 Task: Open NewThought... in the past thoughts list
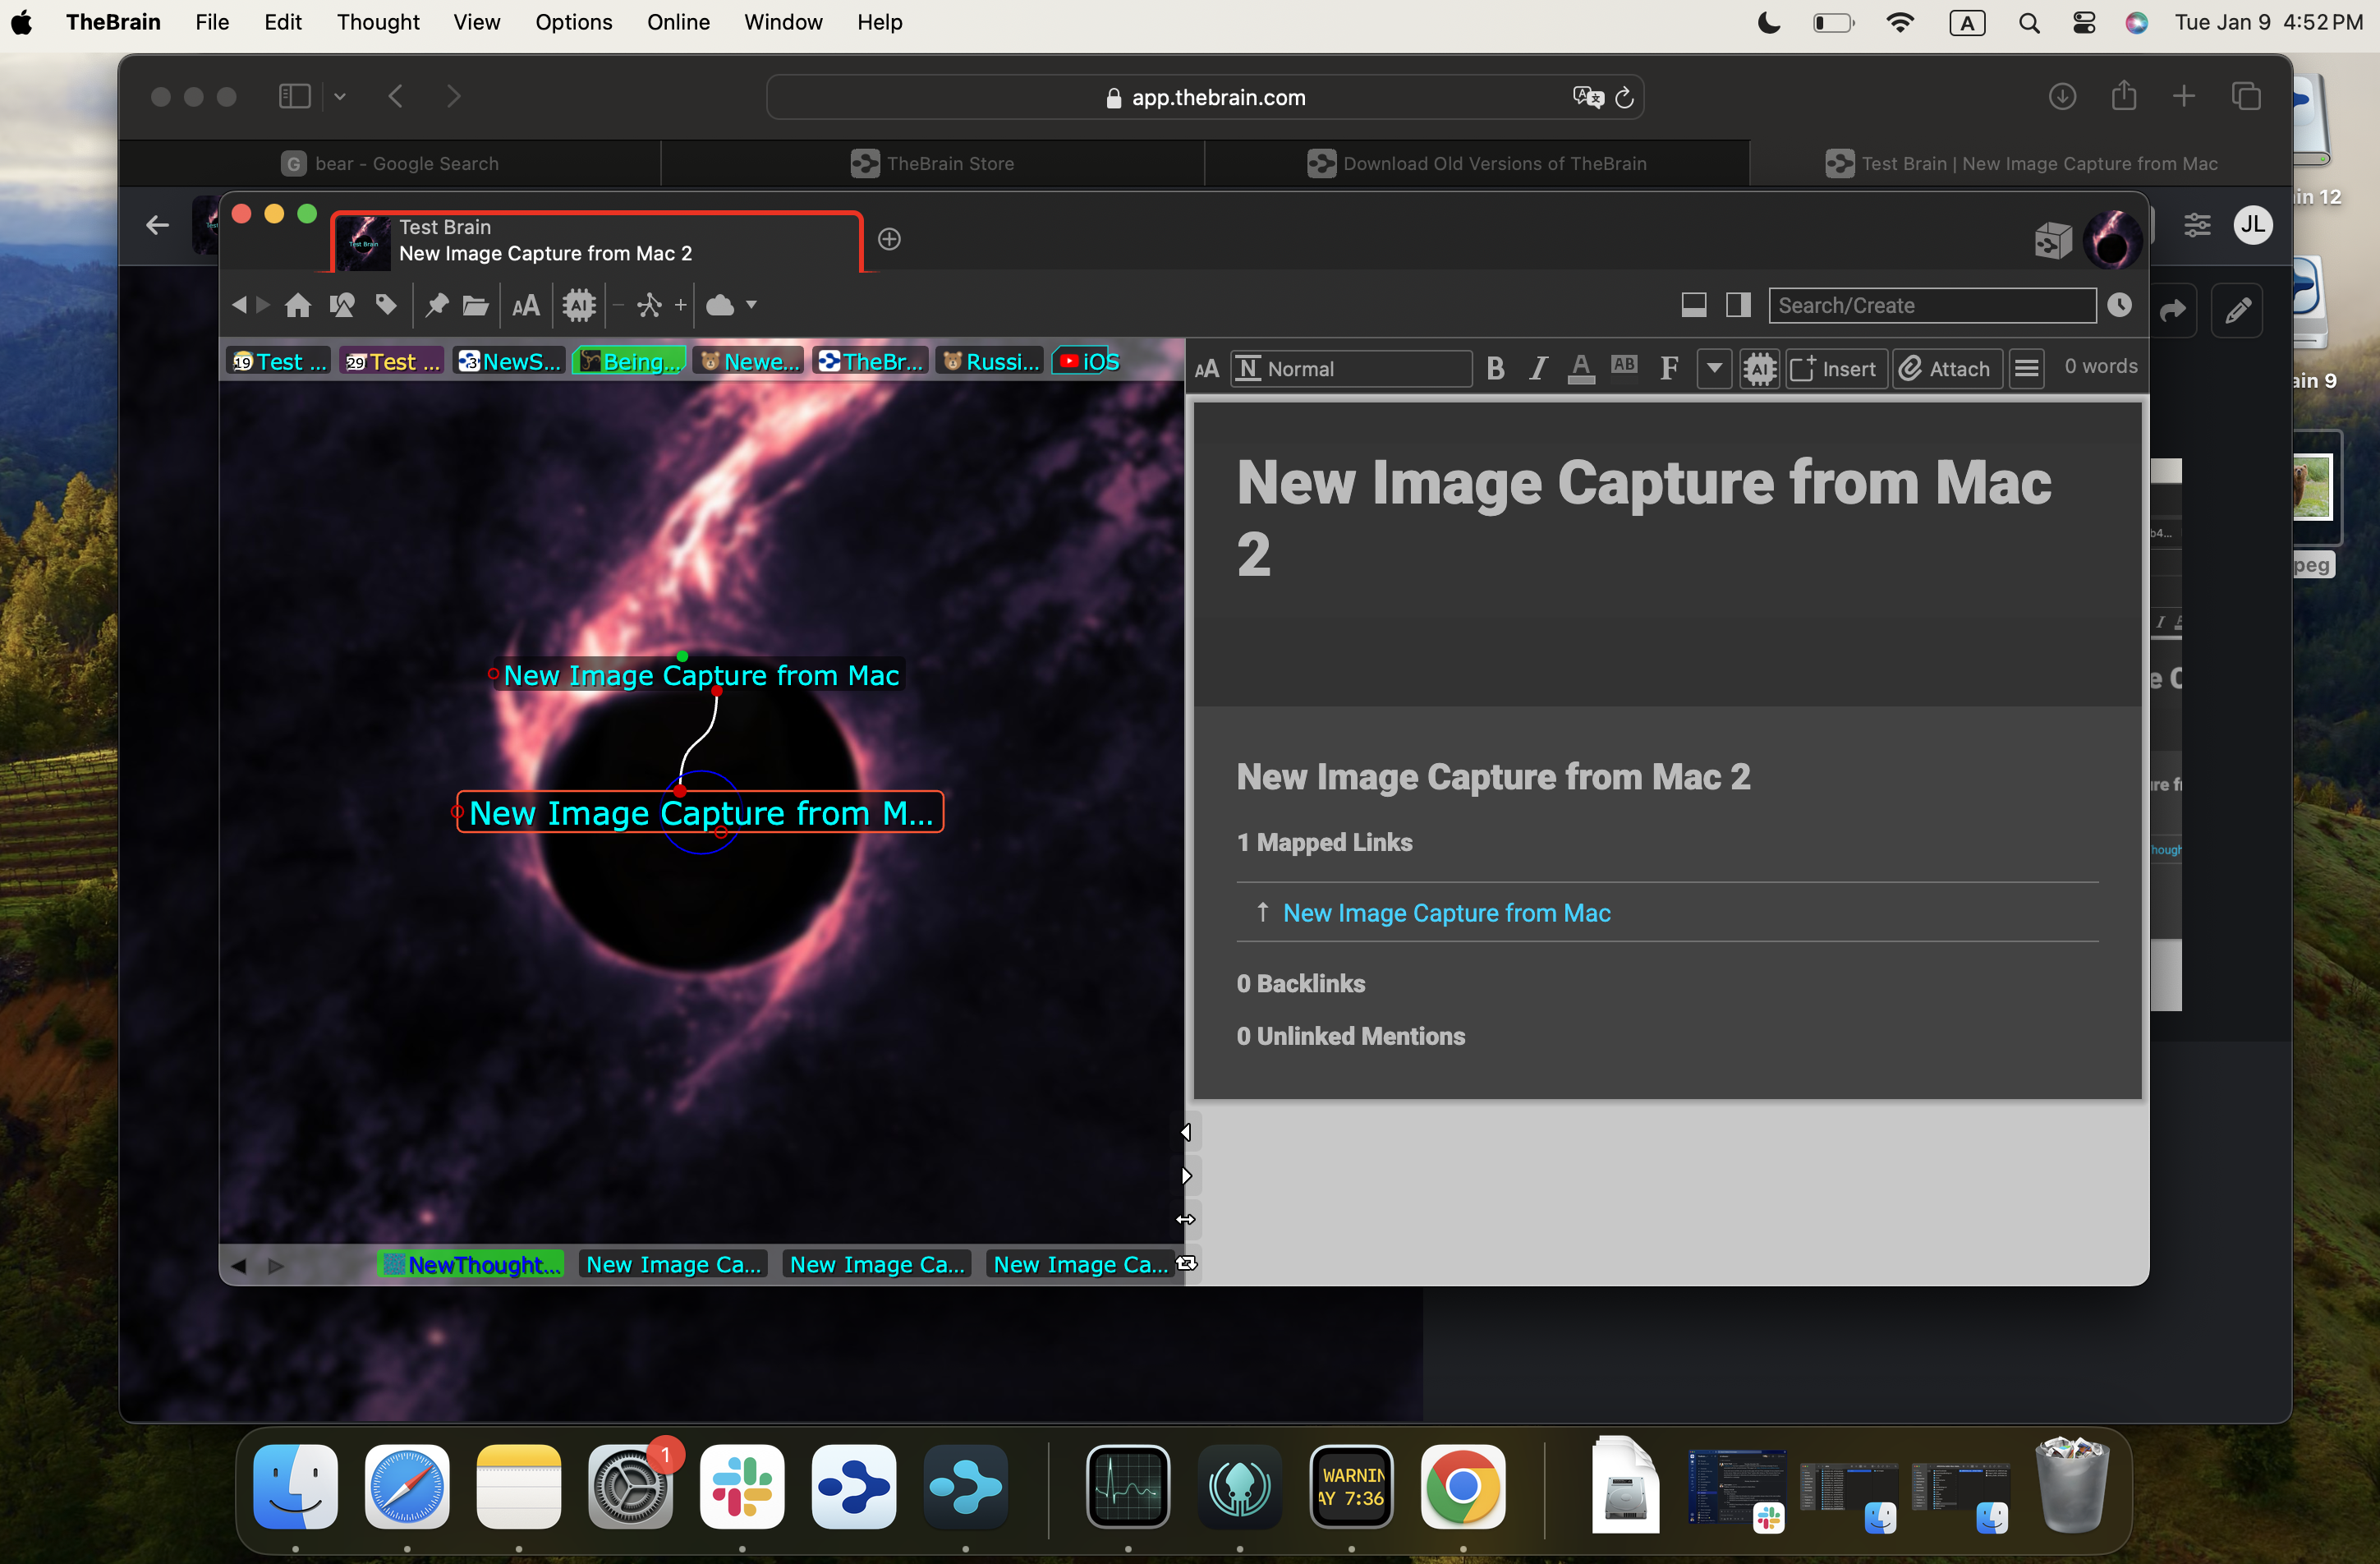pyautogui.click(x=471, y=1264)
